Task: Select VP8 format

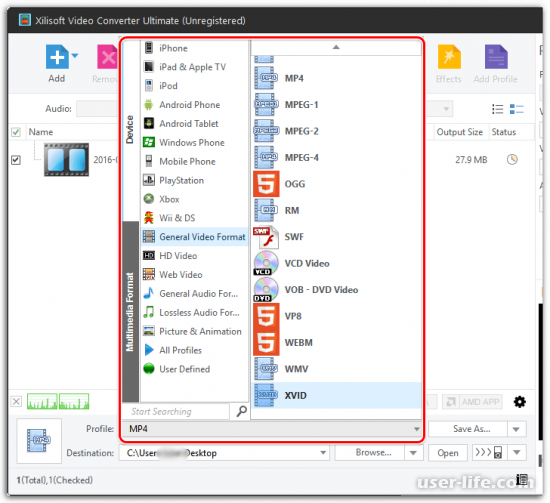Action: 337,316
